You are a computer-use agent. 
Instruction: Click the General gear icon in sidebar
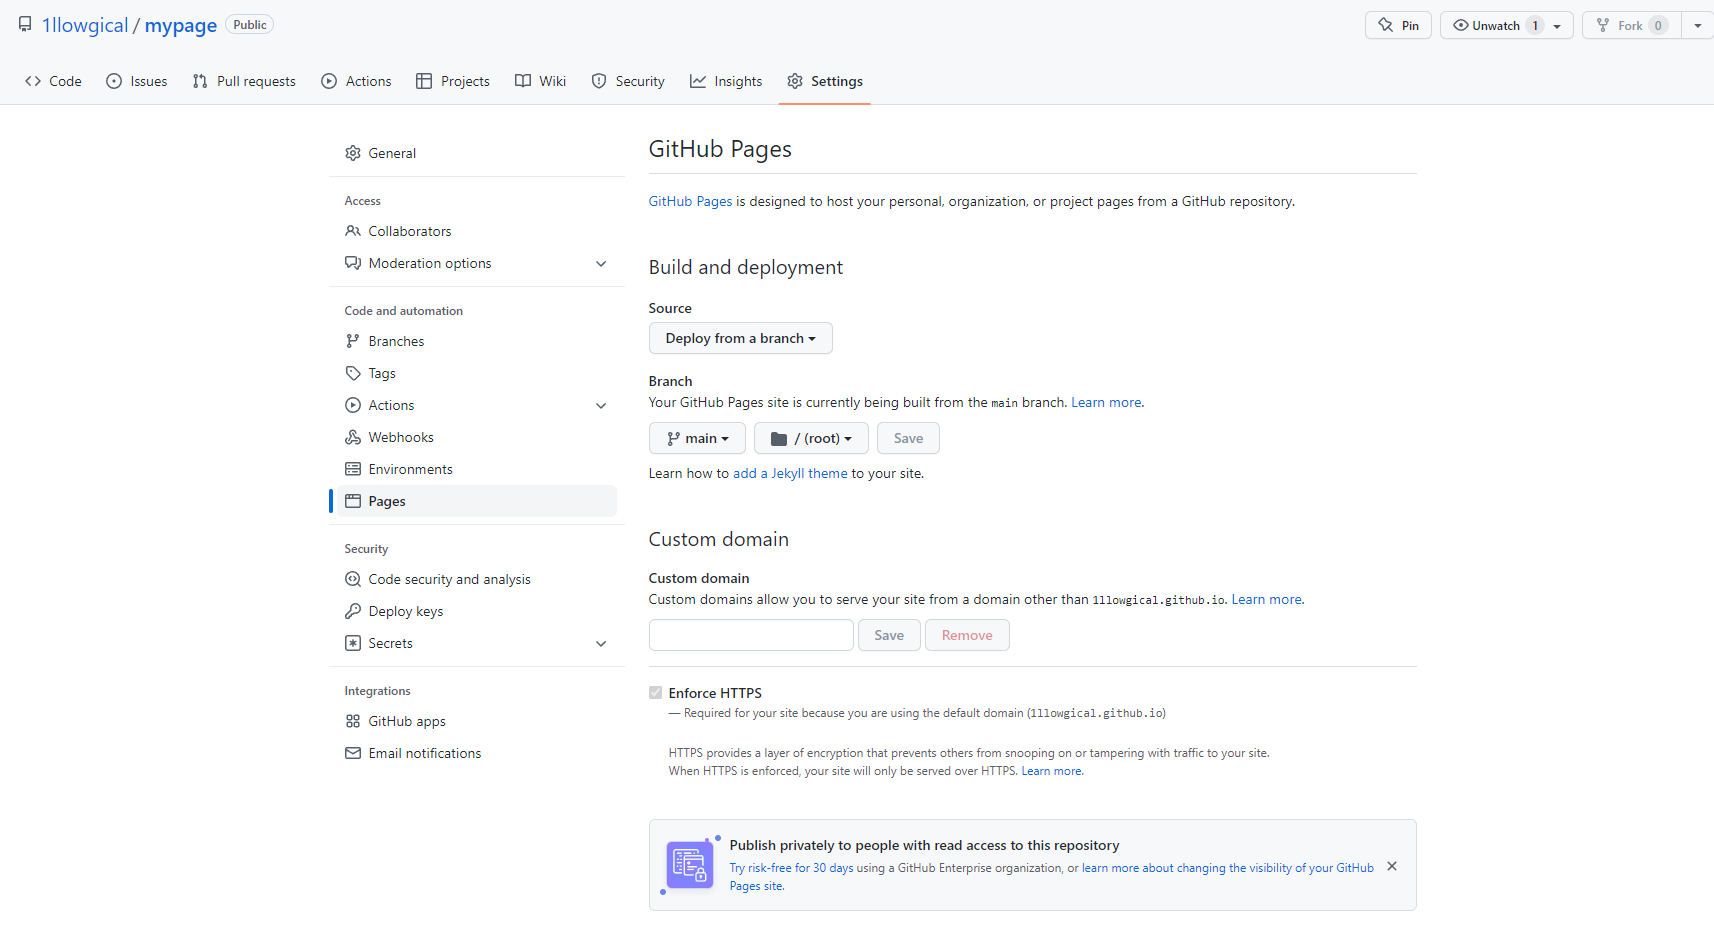tap(353, 153)
